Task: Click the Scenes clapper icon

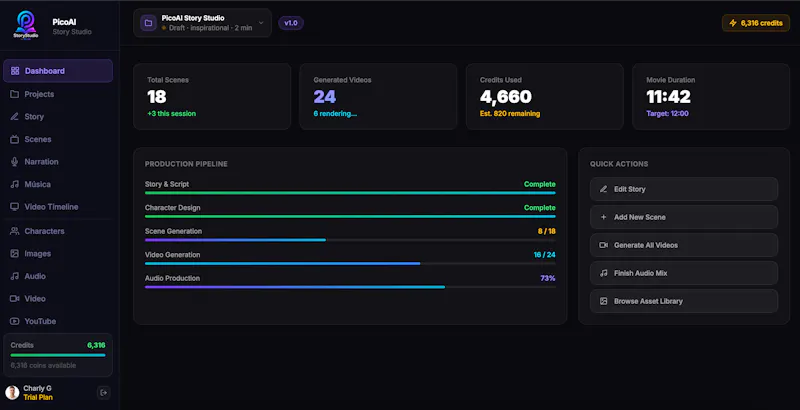Action: tap(15, 139)
